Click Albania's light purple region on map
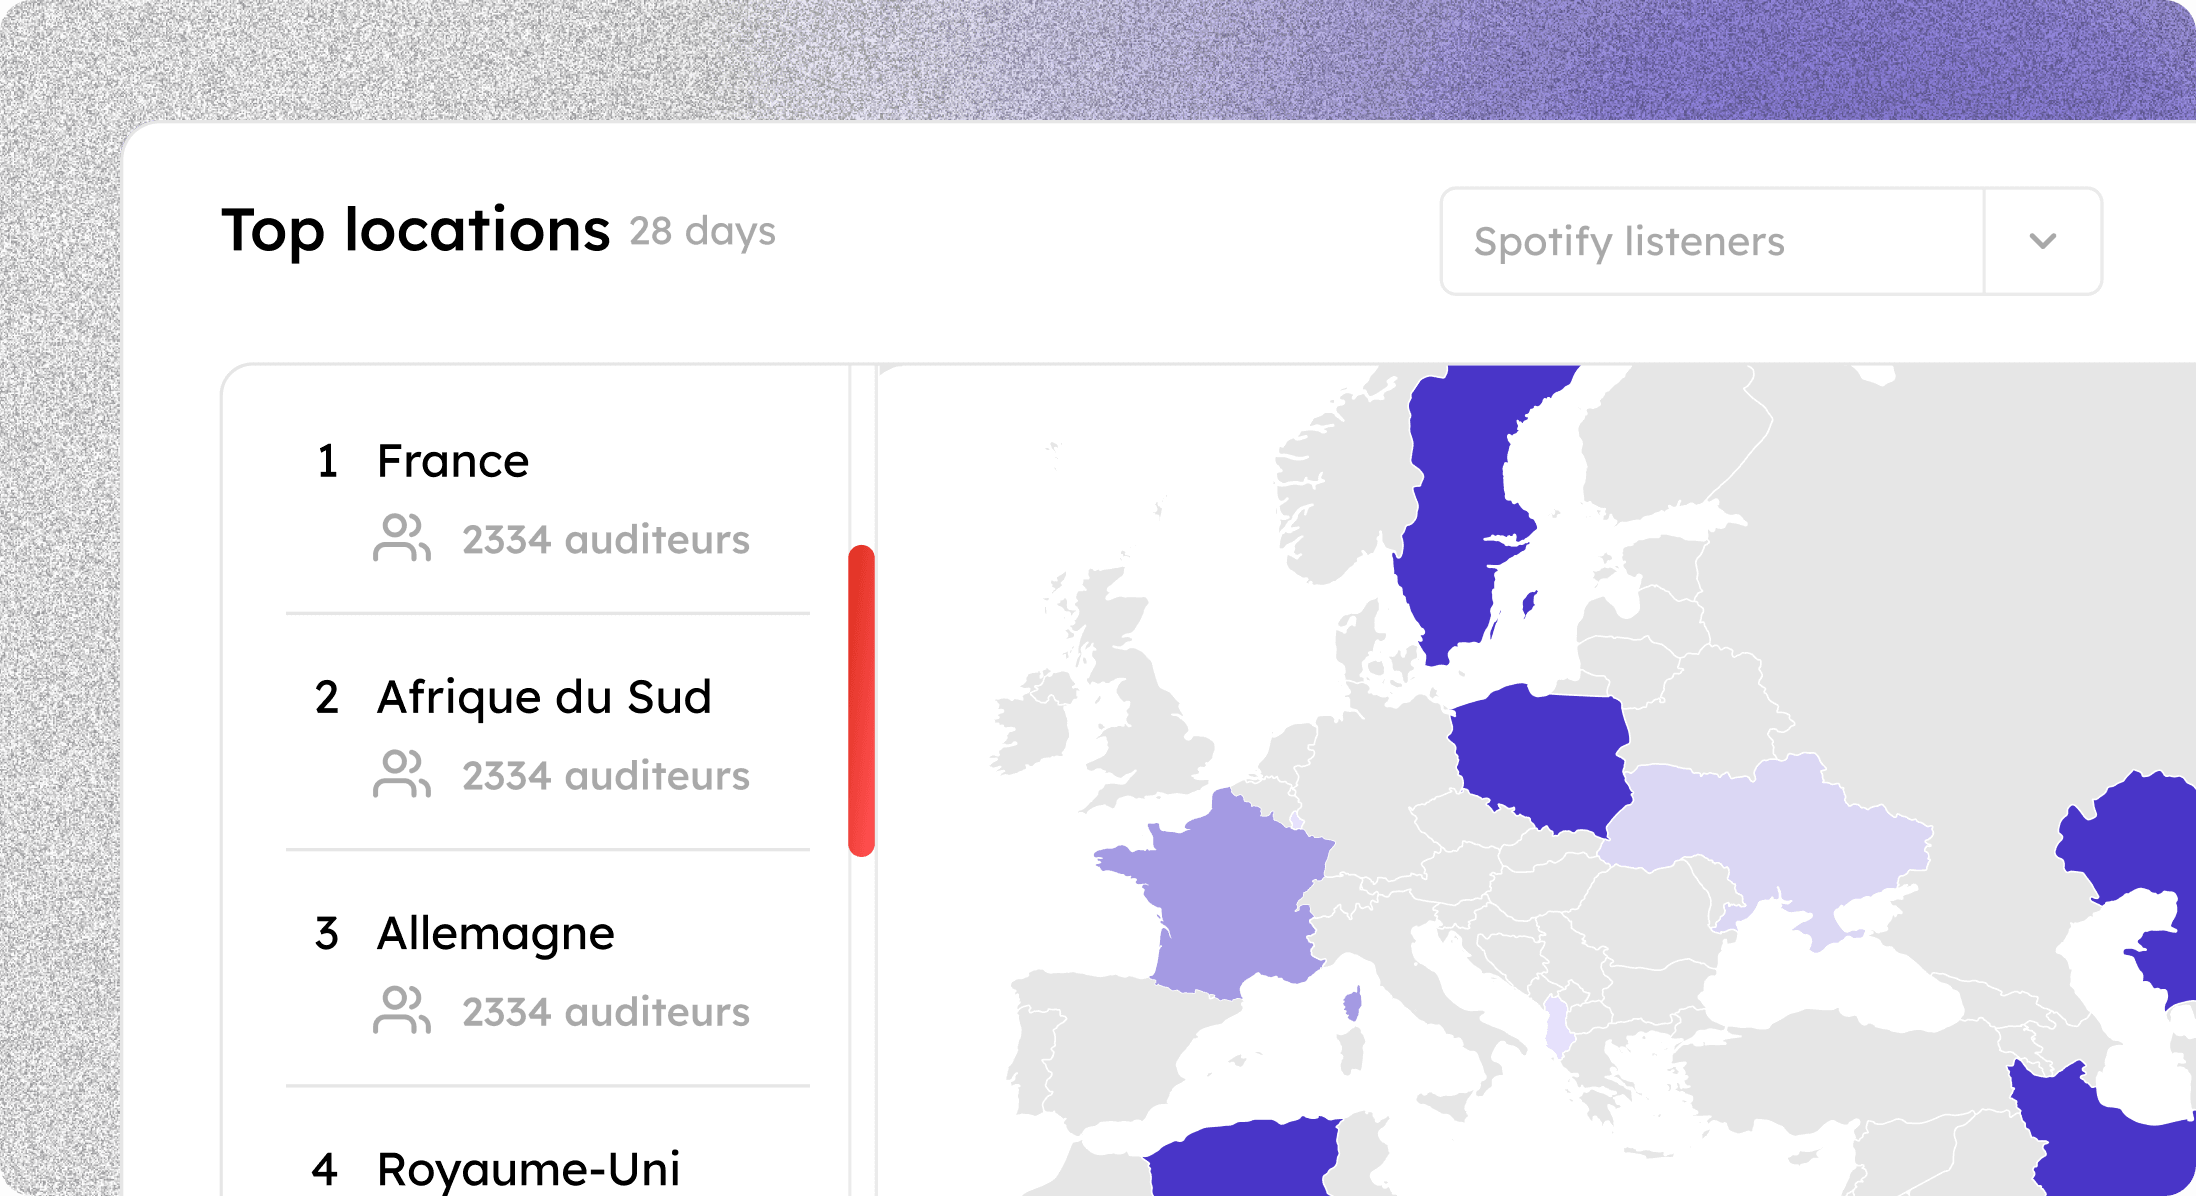2196x1196 pixels. click(1558, 1027)
